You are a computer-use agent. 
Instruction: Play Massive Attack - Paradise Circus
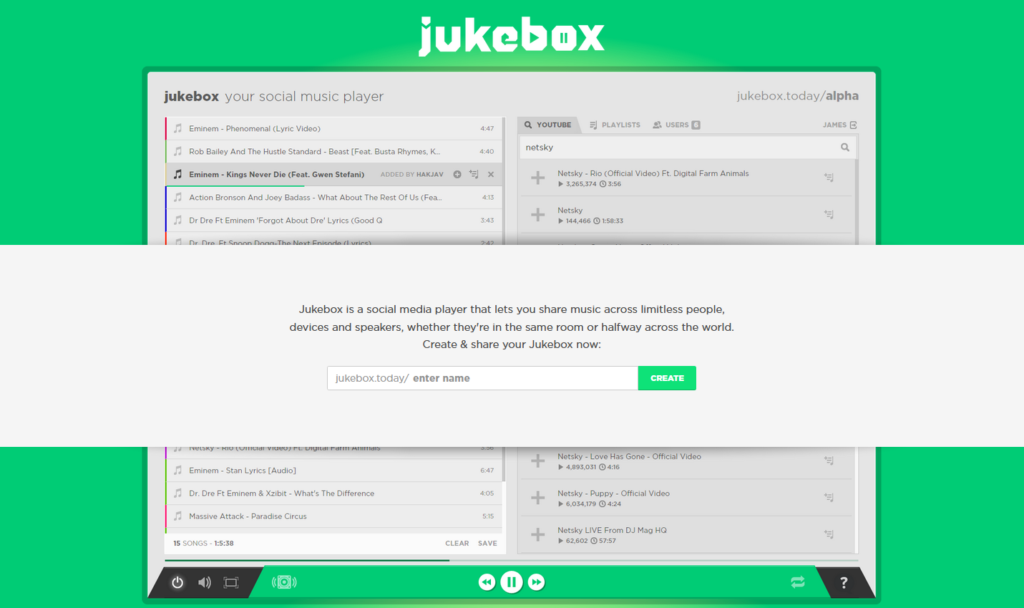(334, 516)
